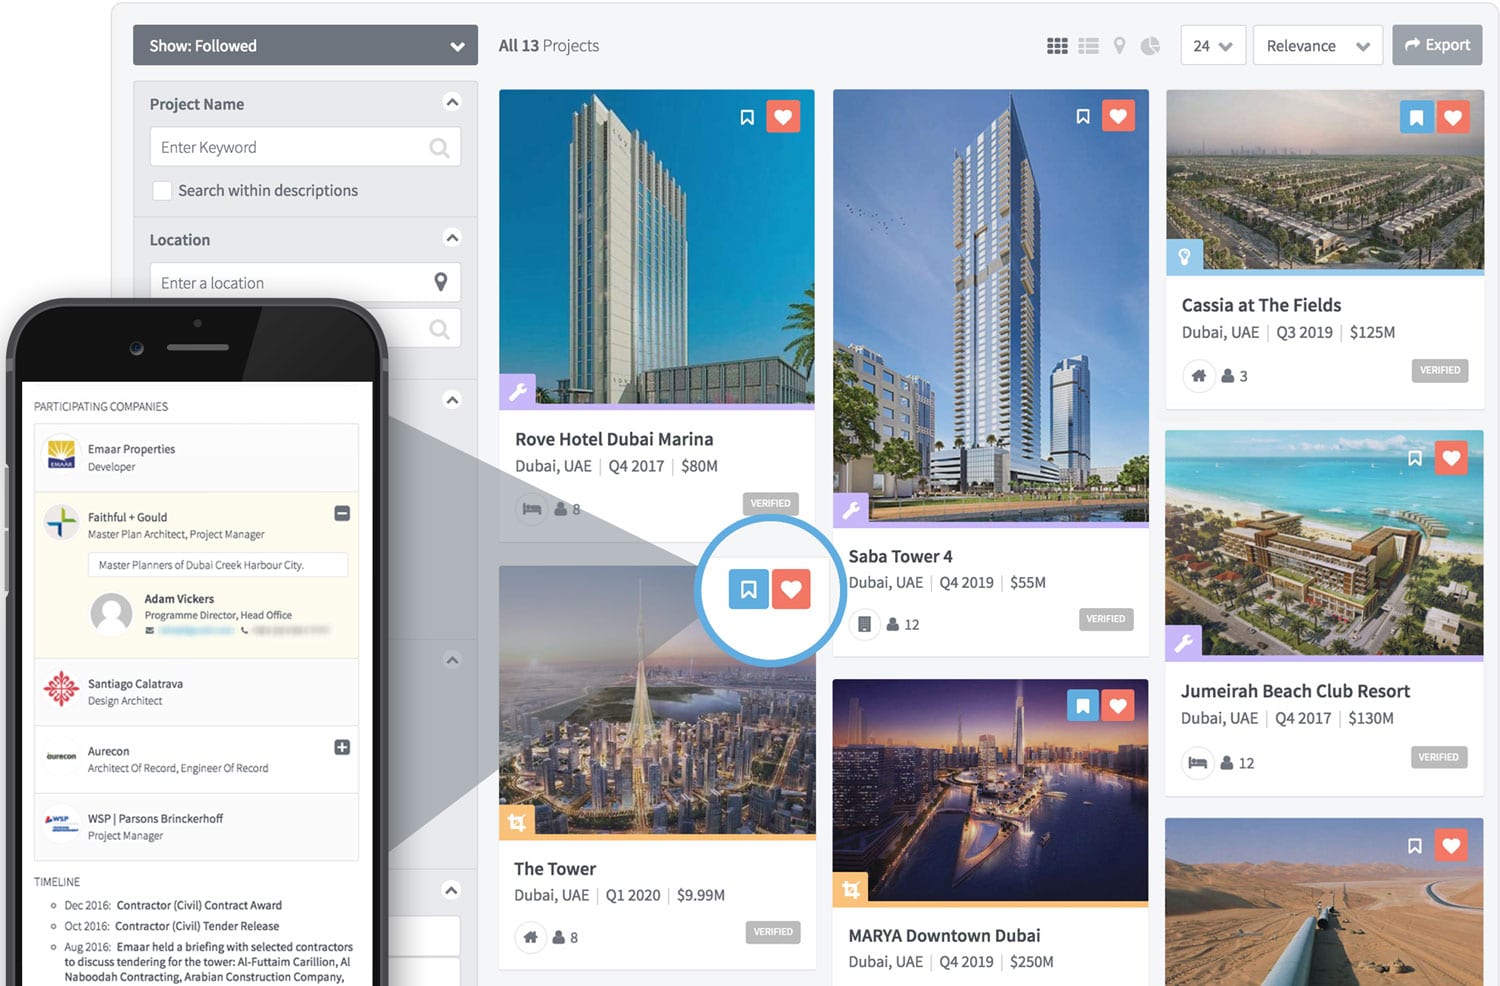Unfollow Rove Hotel Dubai Marina with heart

[x=783, y=117]
